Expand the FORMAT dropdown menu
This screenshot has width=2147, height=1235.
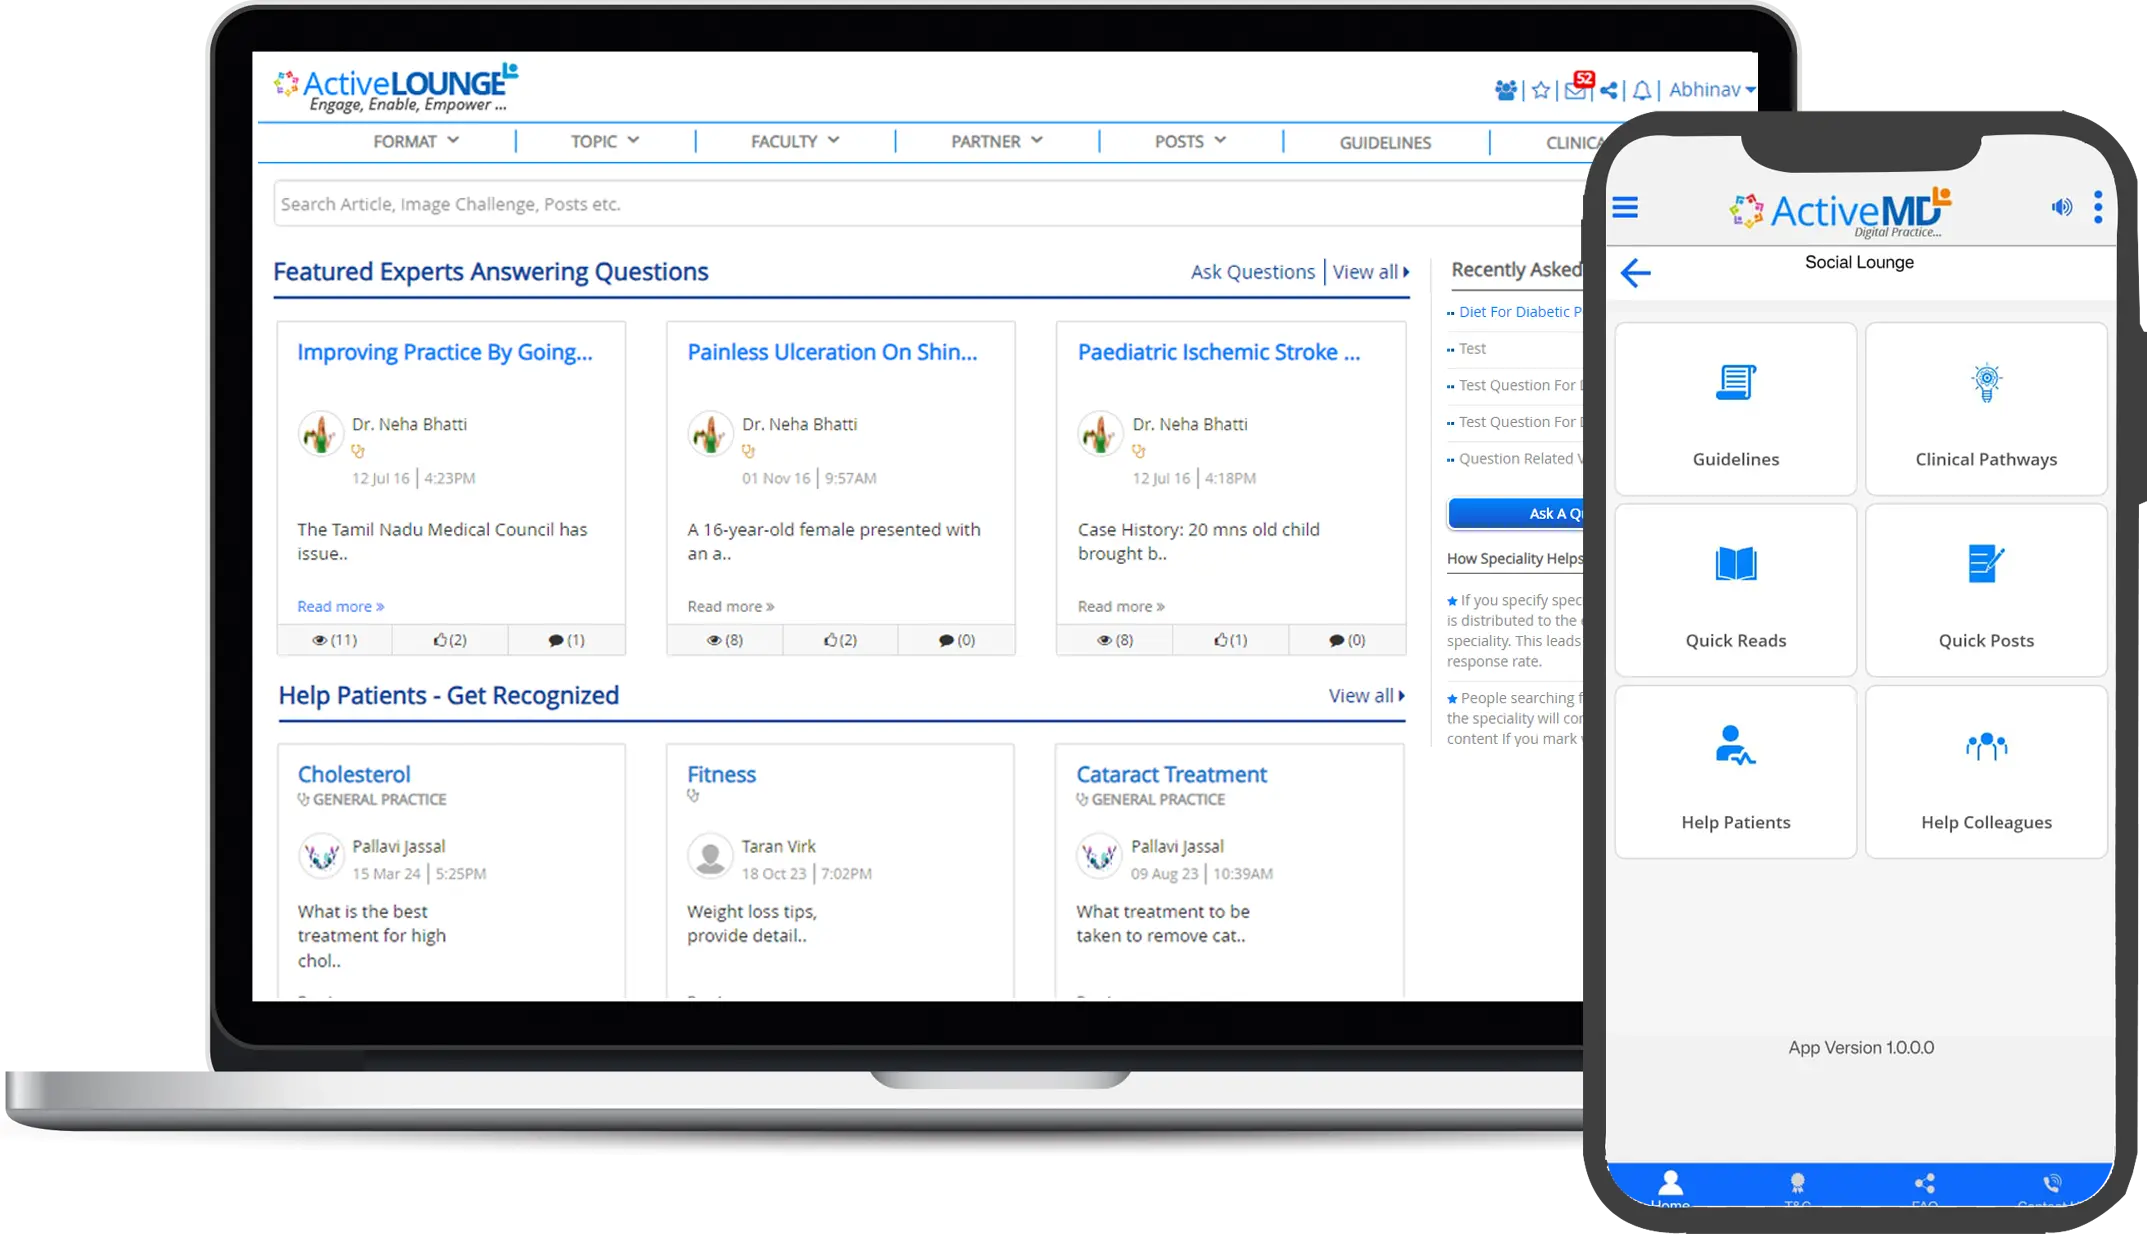pos(416,142)
